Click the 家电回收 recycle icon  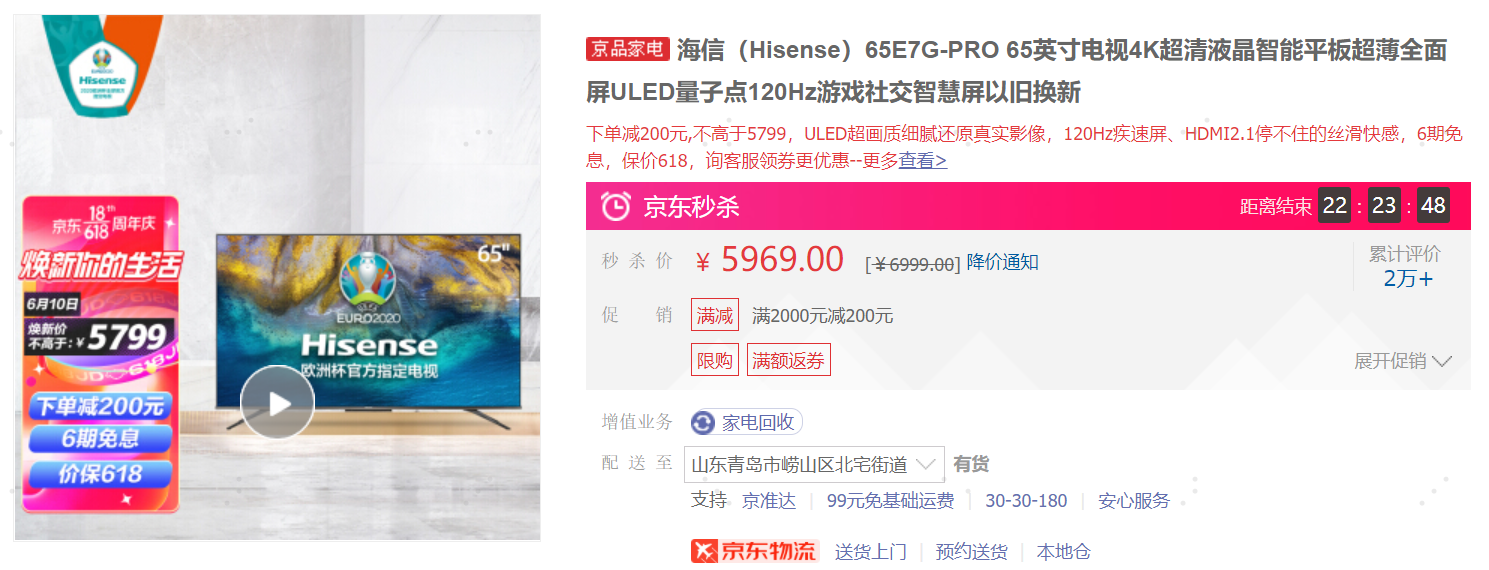703,423
